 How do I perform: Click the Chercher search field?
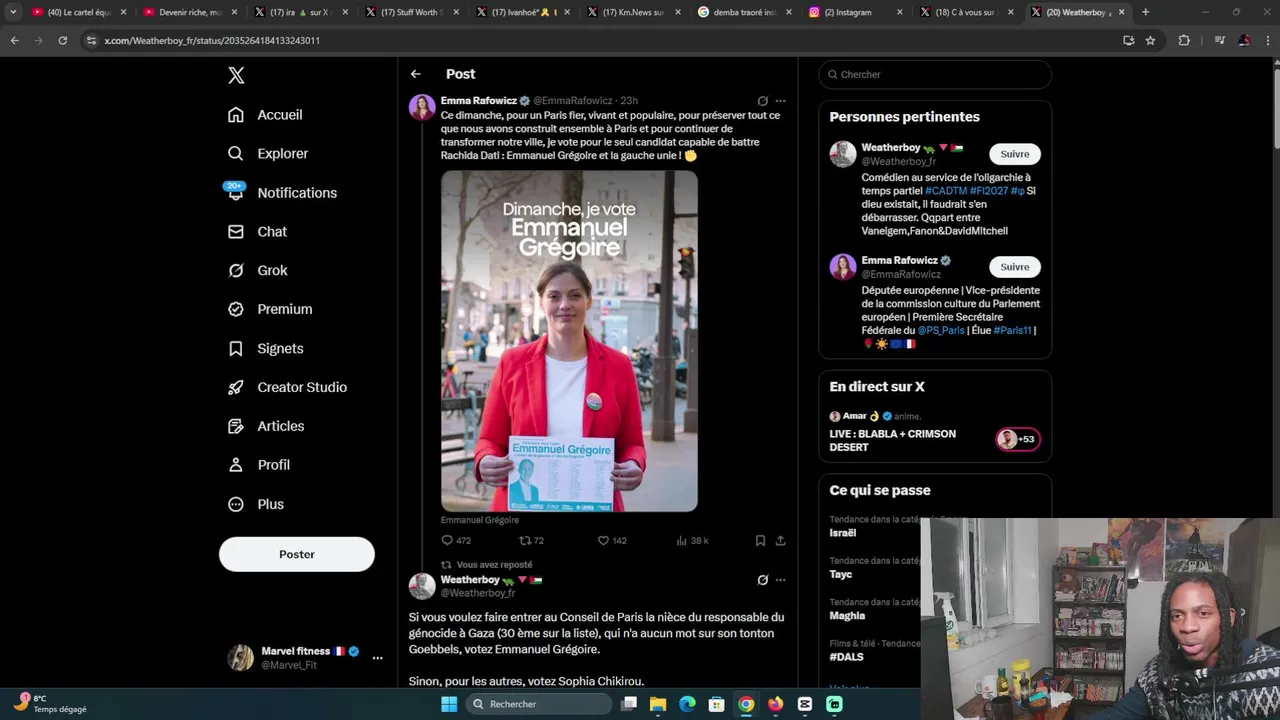pyautogui.click(x=935, y=74)
